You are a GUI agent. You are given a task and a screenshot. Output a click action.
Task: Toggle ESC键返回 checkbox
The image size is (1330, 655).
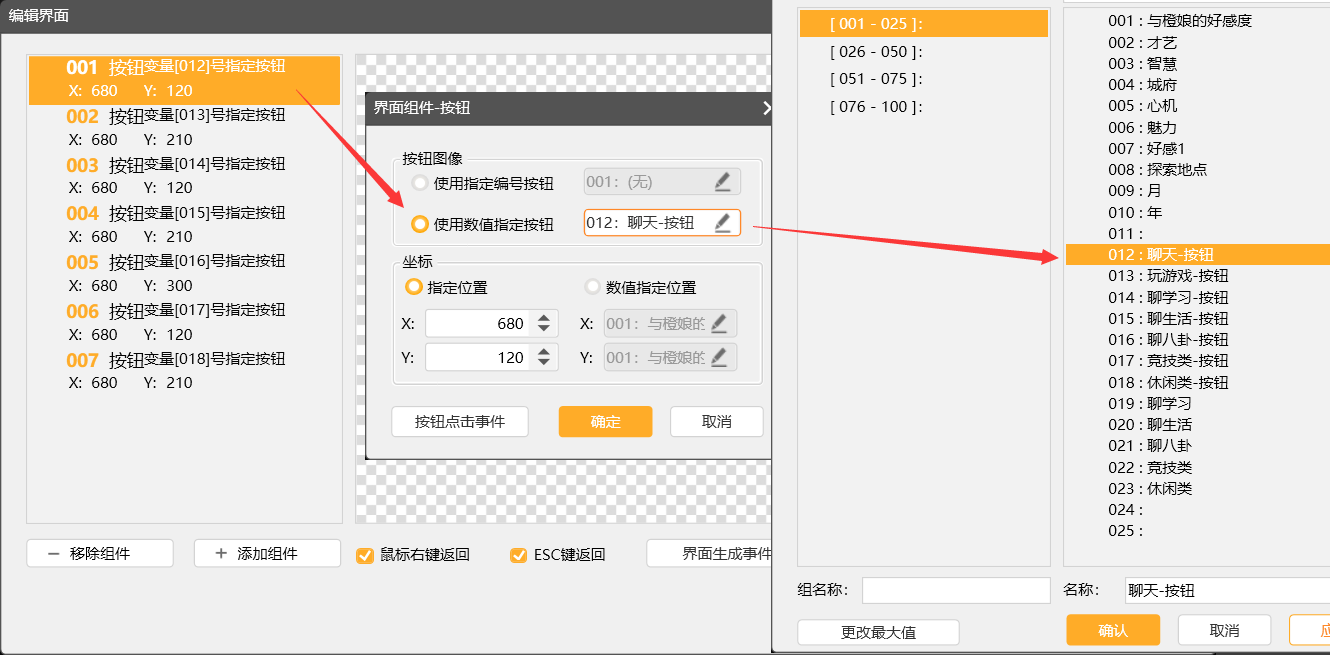click(518, 555)
